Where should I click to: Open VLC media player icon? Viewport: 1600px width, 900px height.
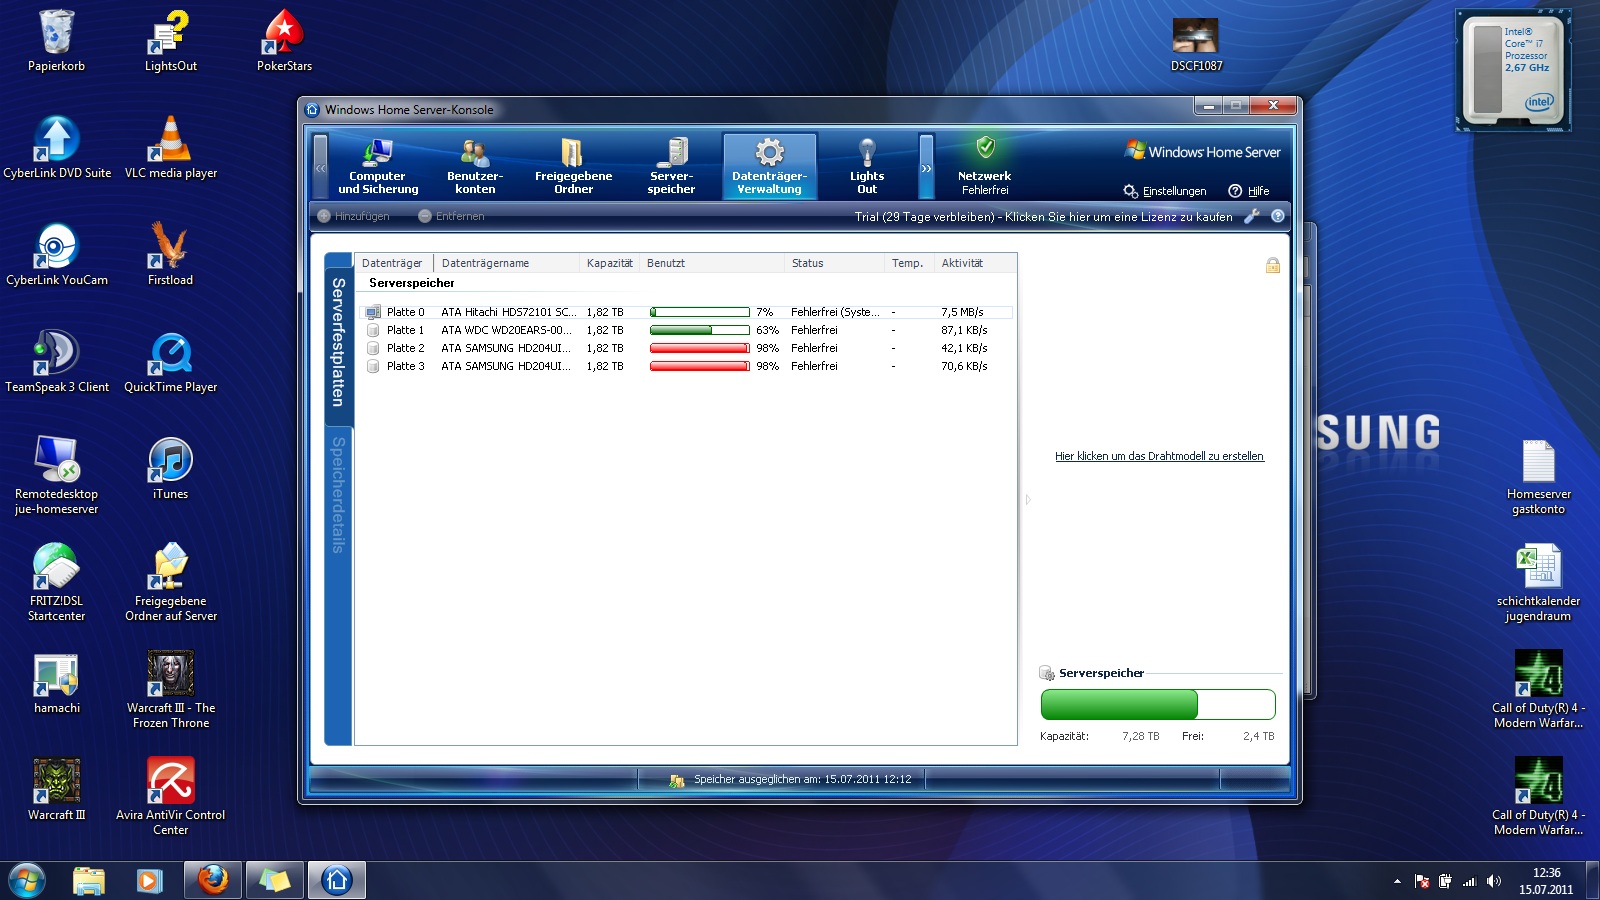(x=171, y=148)
